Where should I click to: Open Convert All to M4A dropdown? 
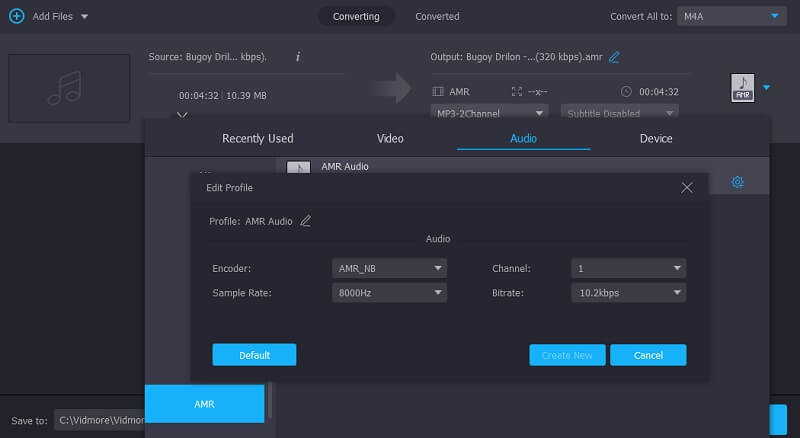(x=731, y=16)
